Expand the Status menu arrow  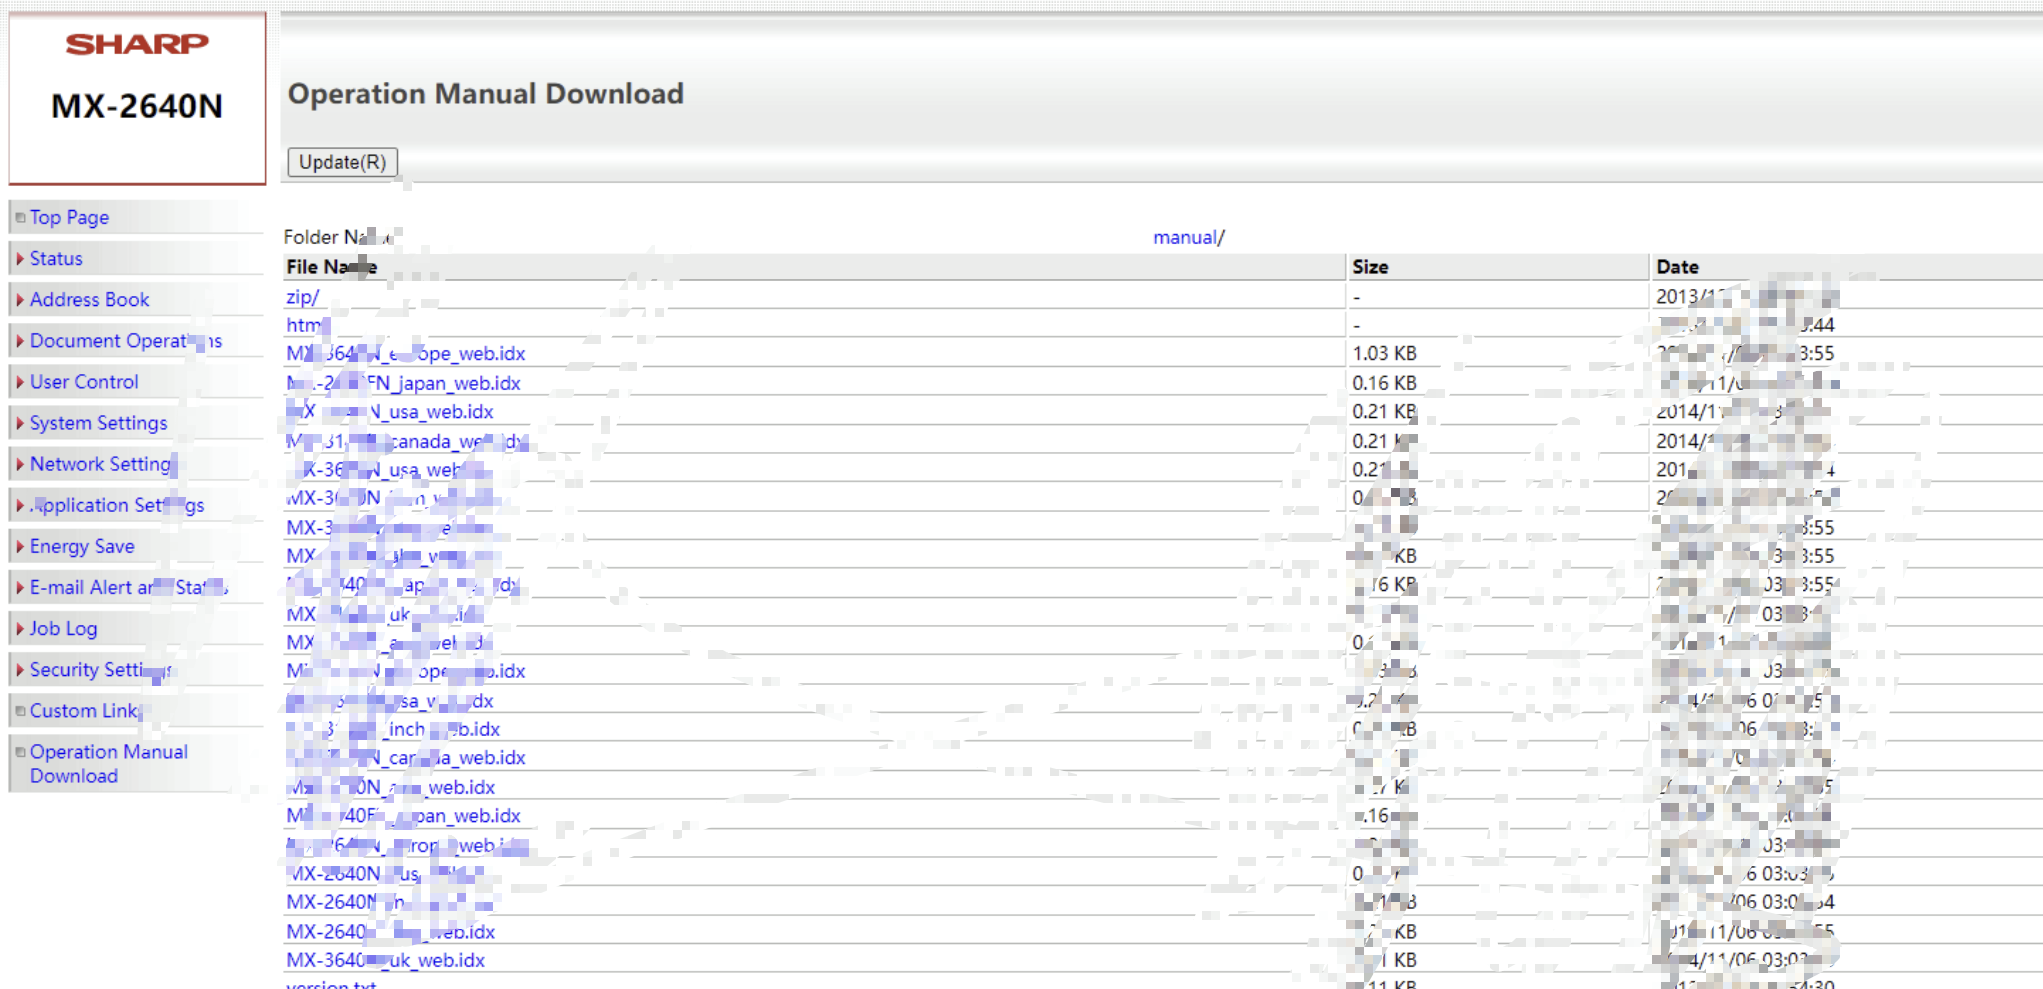tap(20, 258)
